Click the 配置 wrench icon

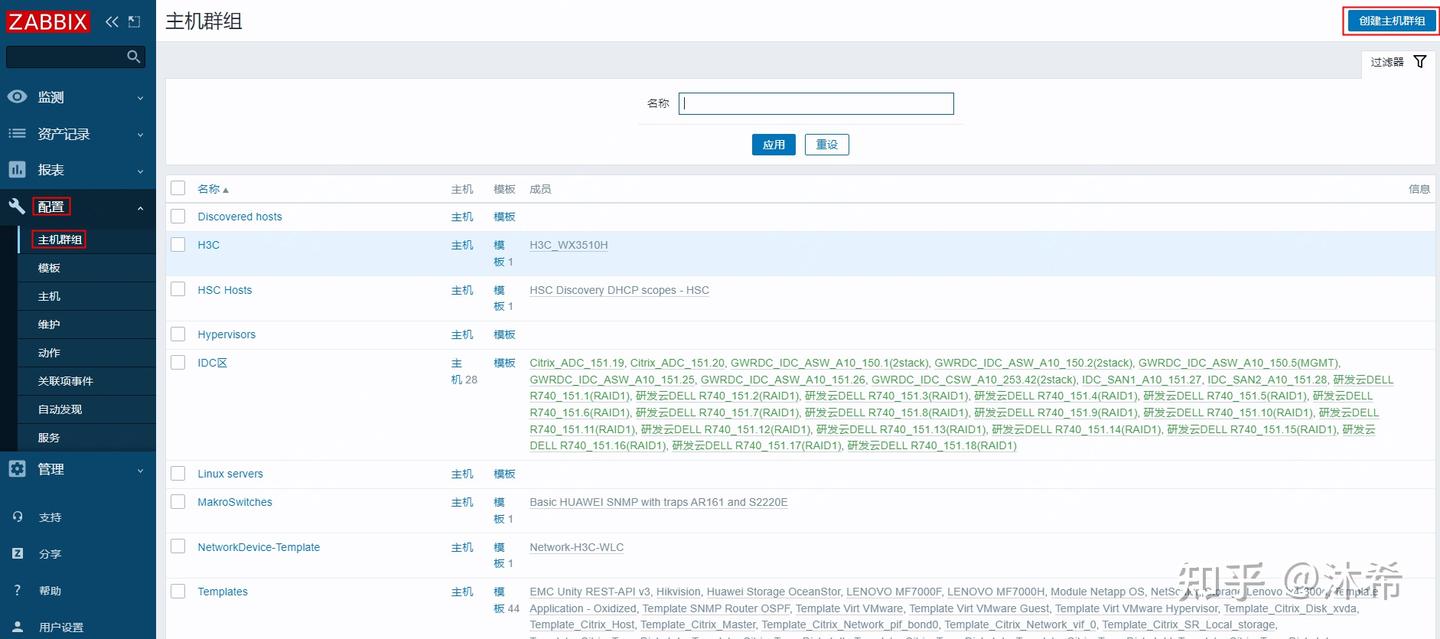click(19, 206)
